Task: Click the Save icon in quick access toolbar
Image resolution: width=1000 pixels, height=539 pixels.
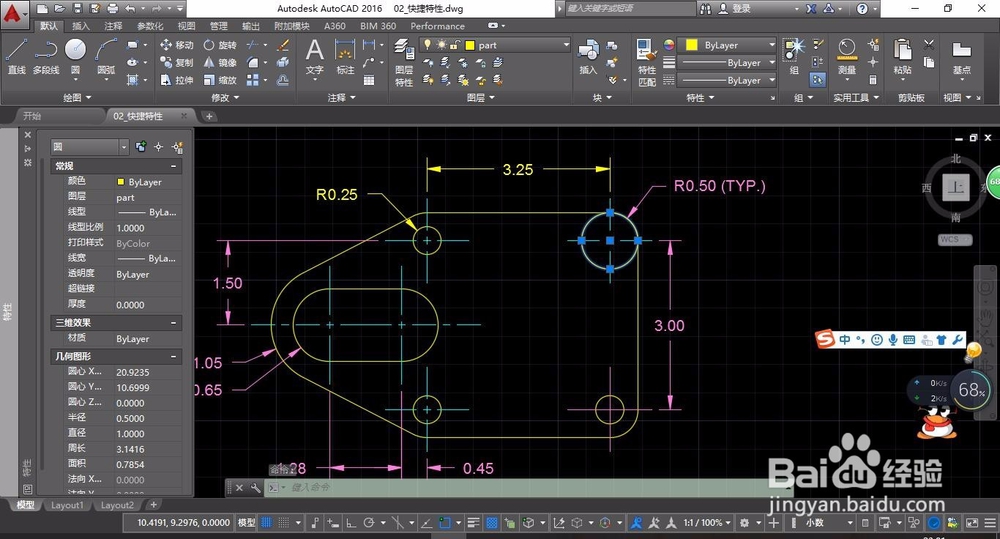Action: coord(77,8)
